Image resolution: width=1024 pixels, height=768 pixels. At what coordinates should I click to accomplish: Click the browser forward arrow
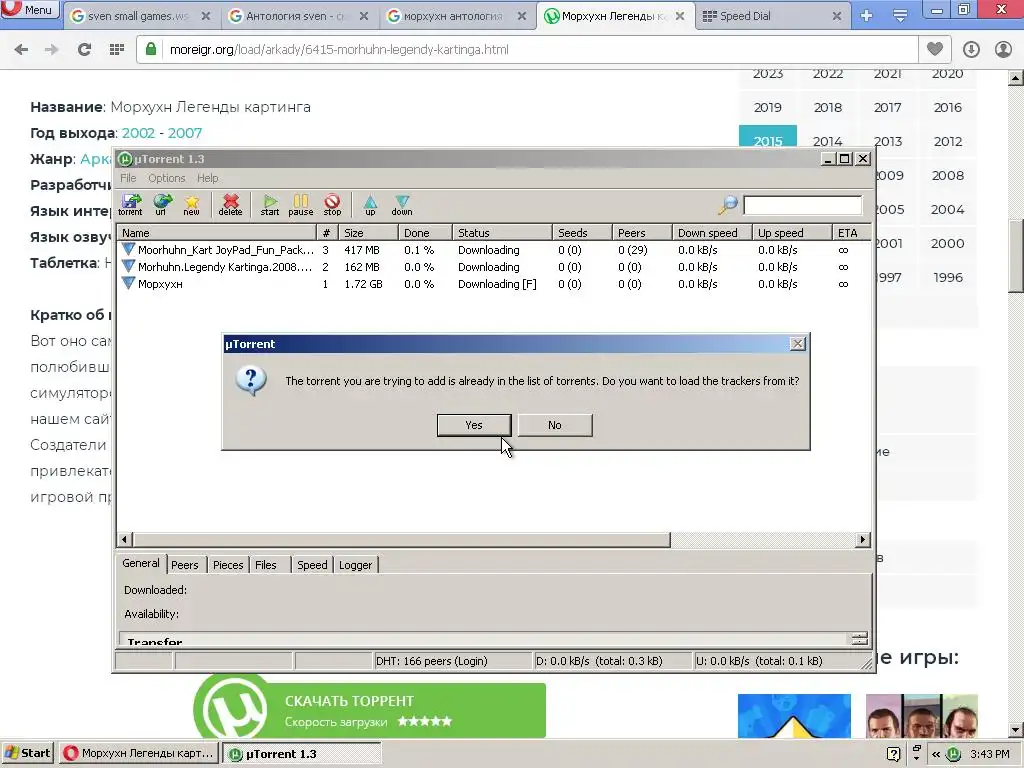pos(52,50)
